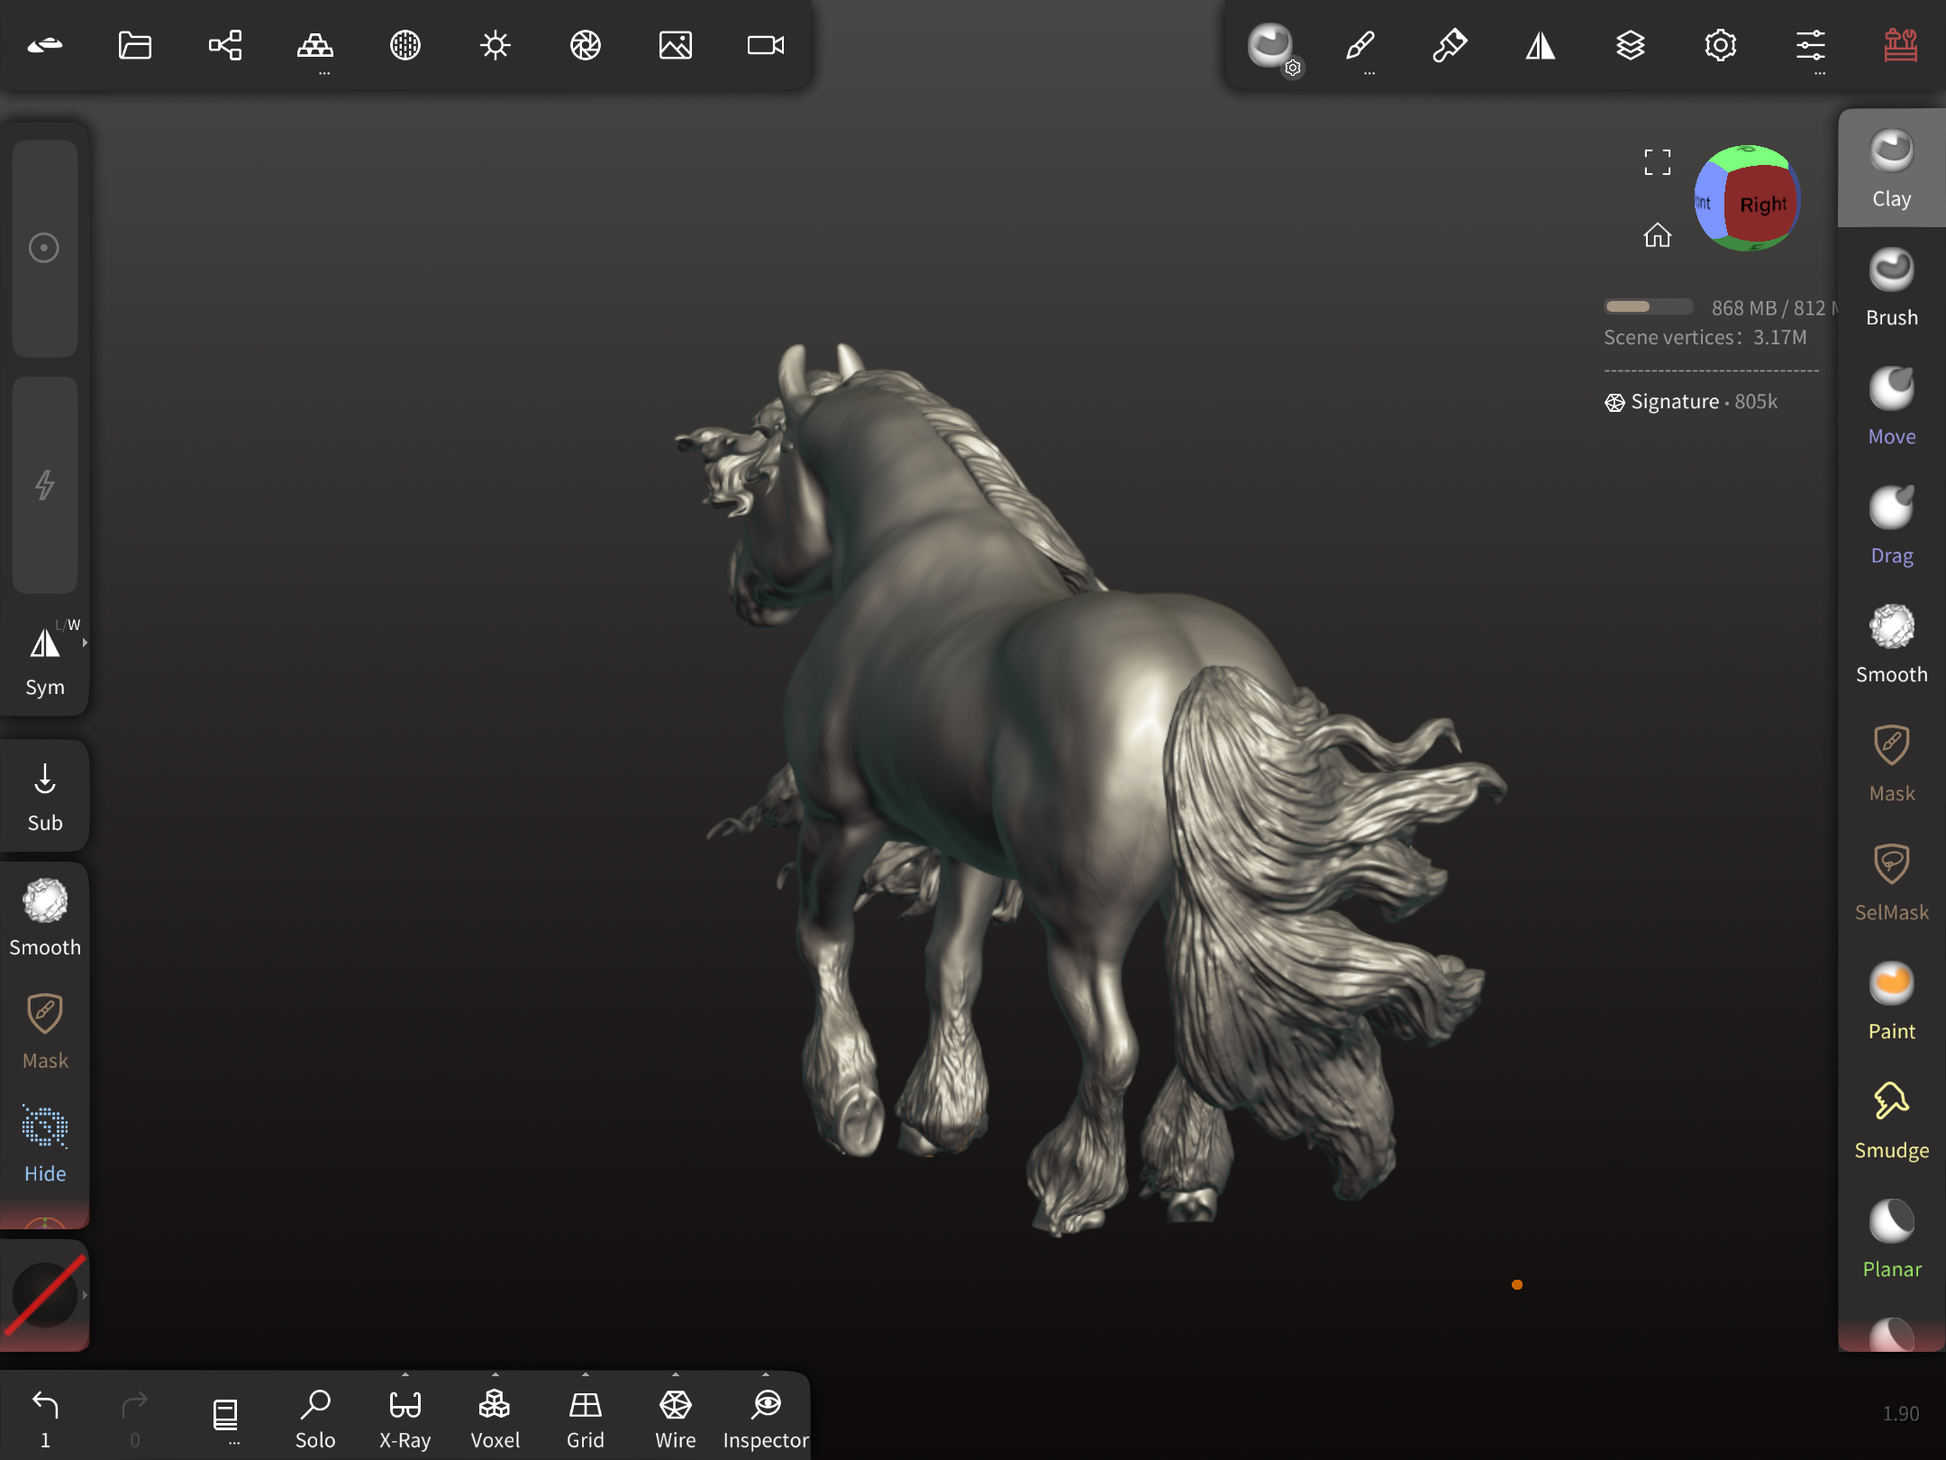Open the camera video recording menu
Viewport: 1946px width, 1460px height.
coord(765,45)
